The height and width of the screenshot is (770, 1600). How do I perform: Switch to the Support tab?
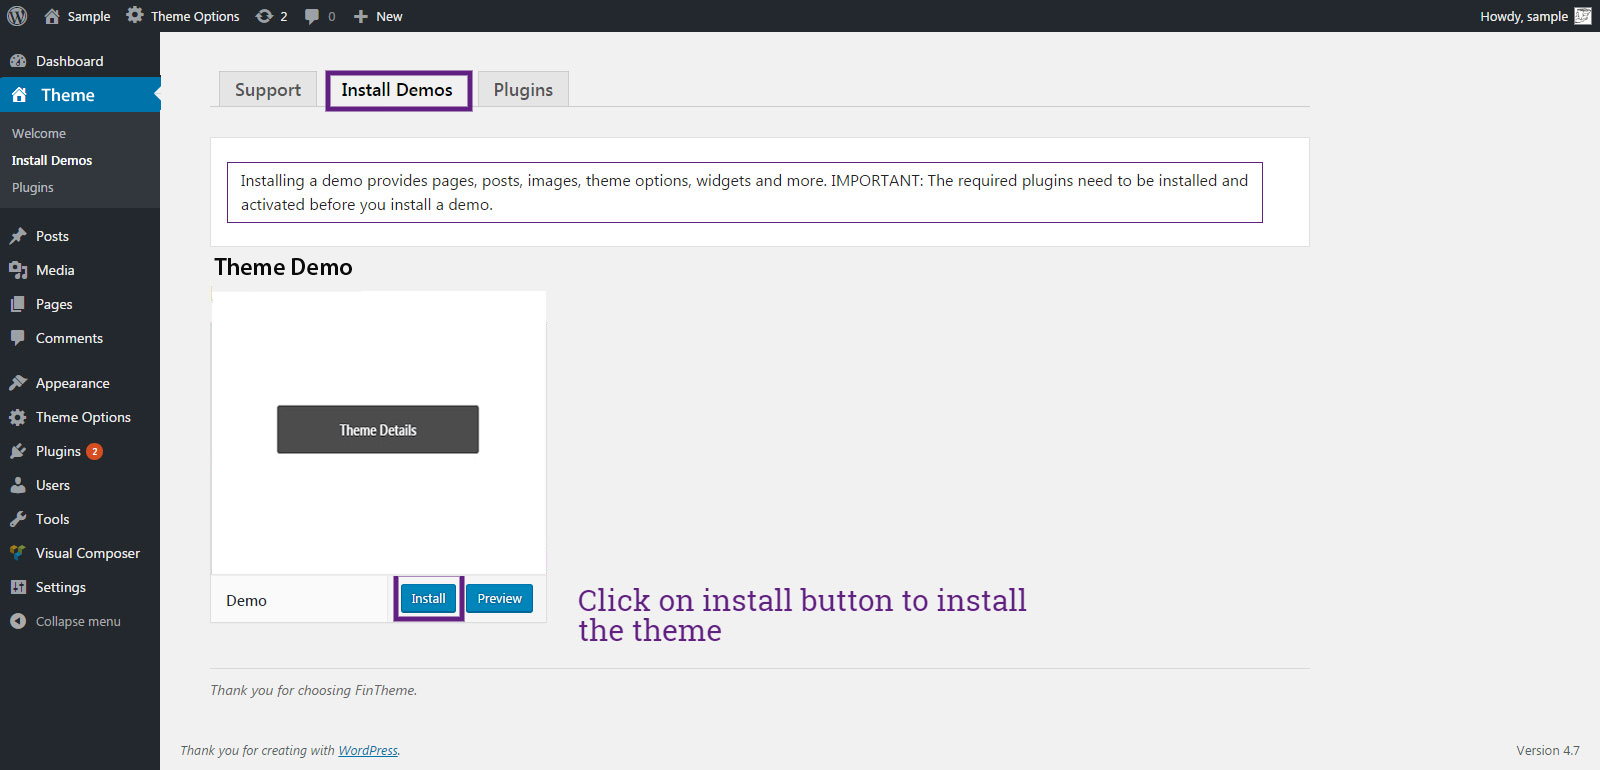(267, 90)
